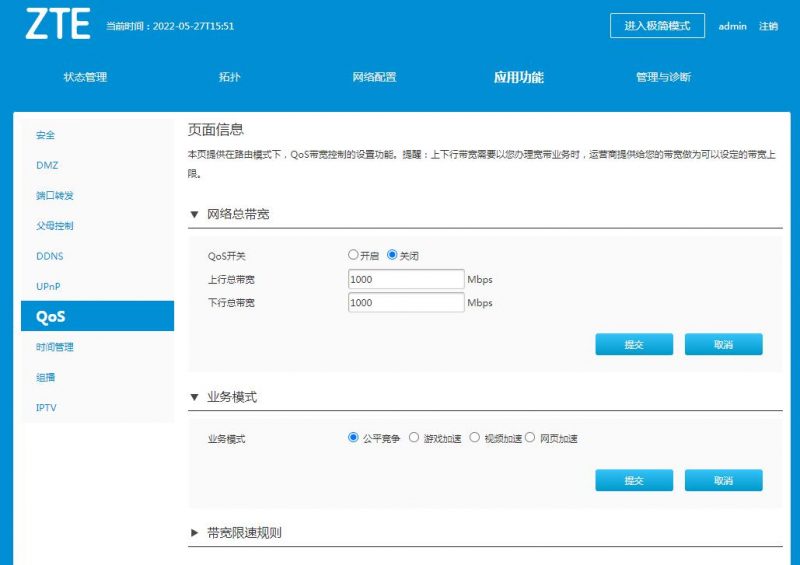Choose 游戏加速 service mode
The width and height of the screenshot is (800, 565).
(414, 438)
